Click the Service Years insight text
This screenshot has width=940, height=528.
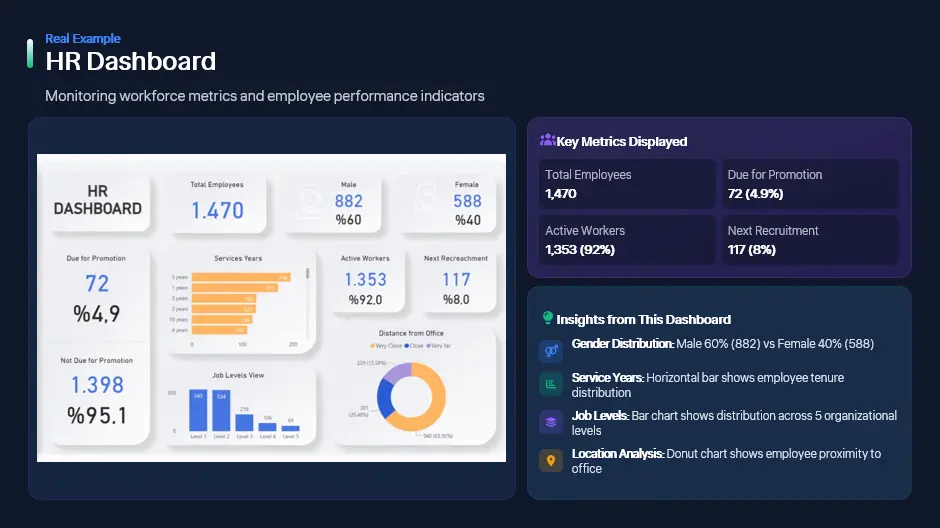click(707, 385)
